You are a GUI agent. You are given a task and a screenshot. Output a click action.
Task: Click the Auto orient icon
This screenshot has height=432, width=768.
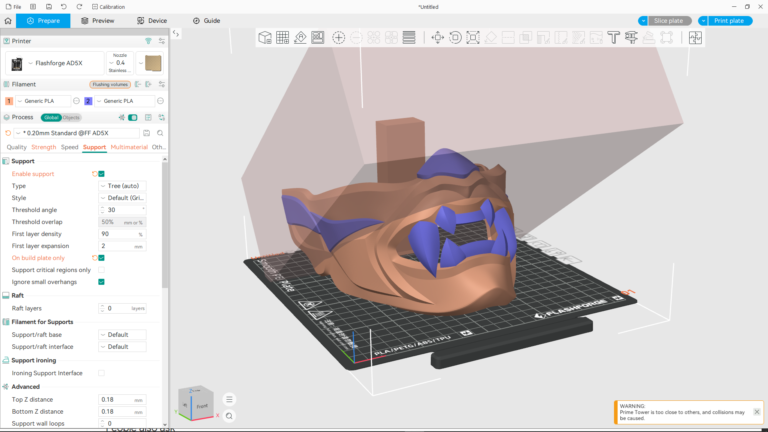pos(300,38)
